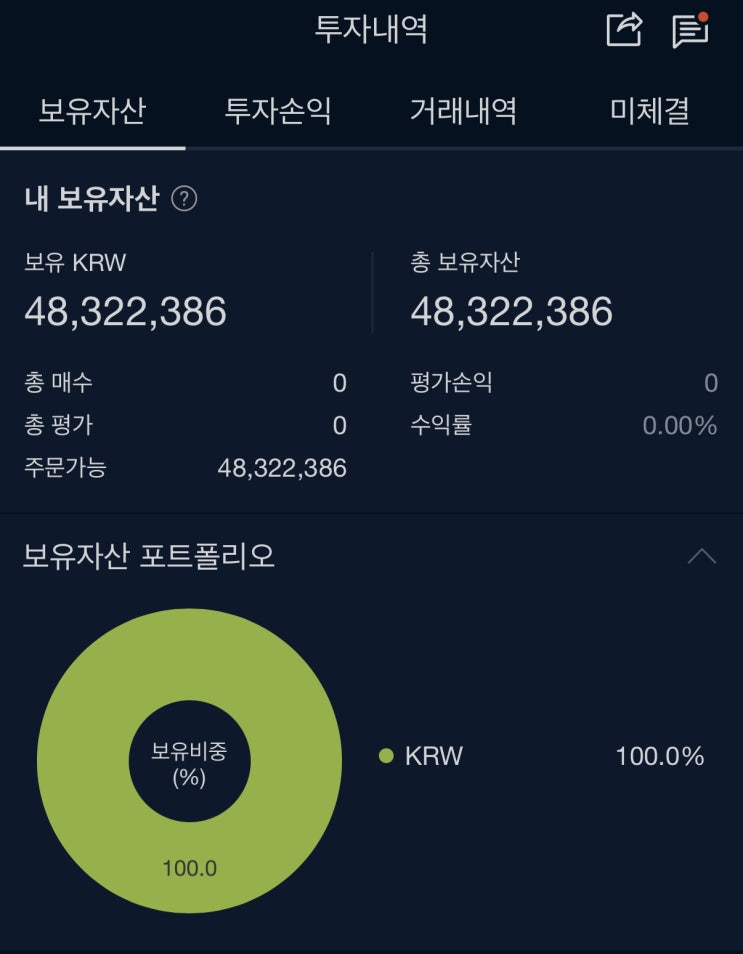This screenshot has width=743, height=954.
Task: Tap the KRW legend label
Action: coord(434,756)
